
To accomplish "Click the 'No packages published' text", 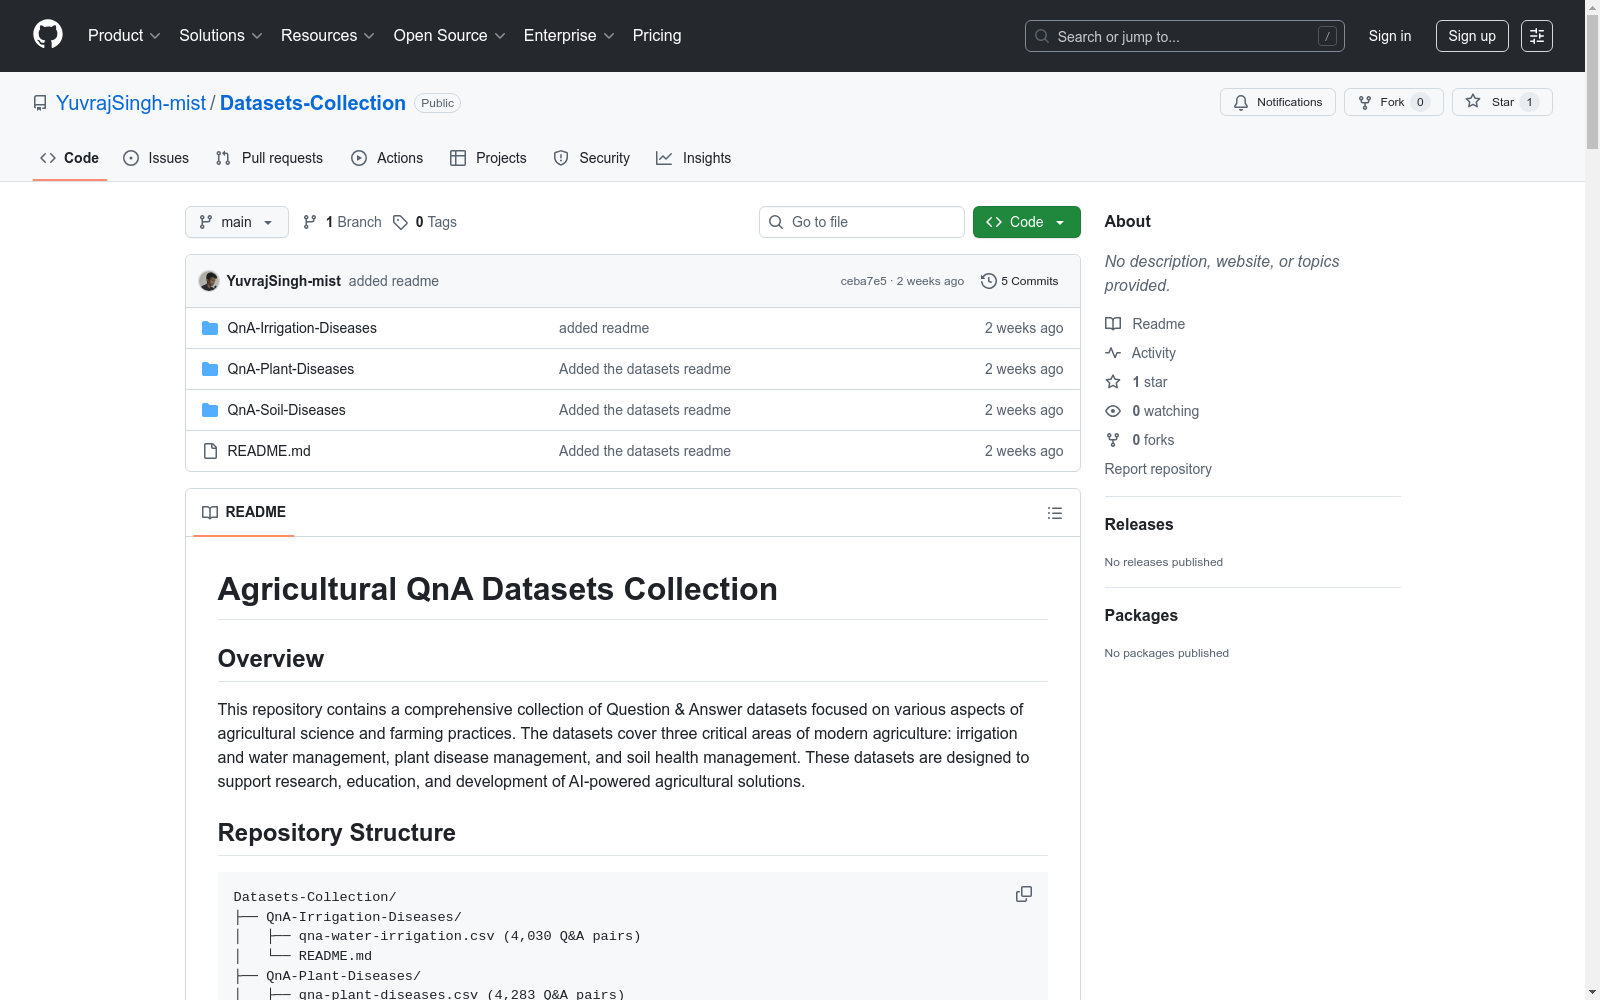I will (x=1167, y=653).
